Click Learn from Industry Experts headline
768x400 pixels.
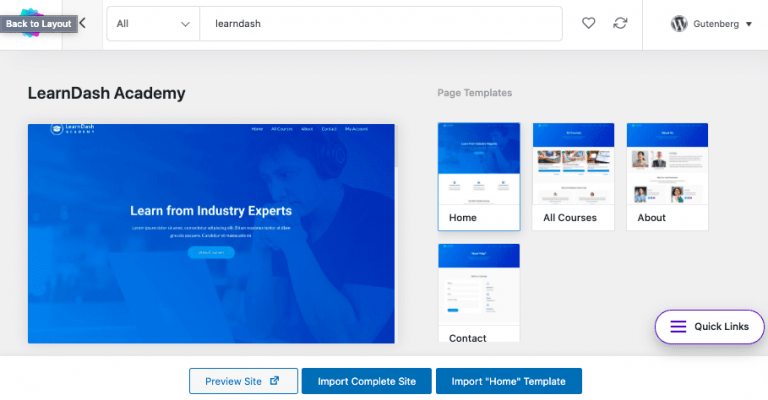tap(211, 211)
